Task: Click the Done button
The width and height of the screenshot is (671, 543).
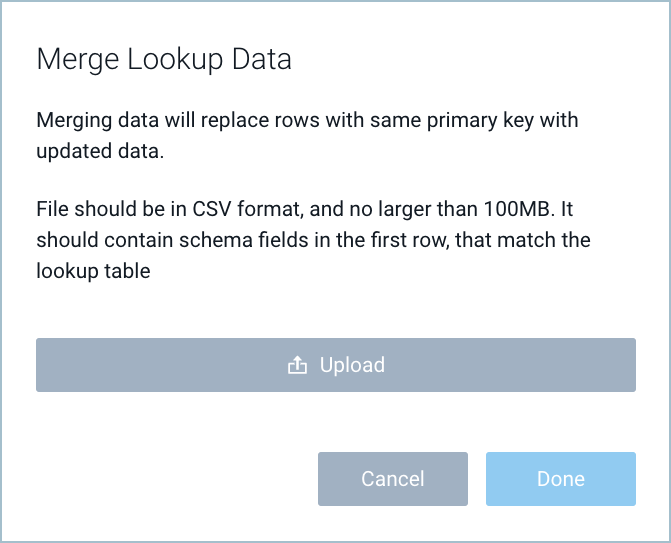Action: pyautogui.click(x=560, y=479)
